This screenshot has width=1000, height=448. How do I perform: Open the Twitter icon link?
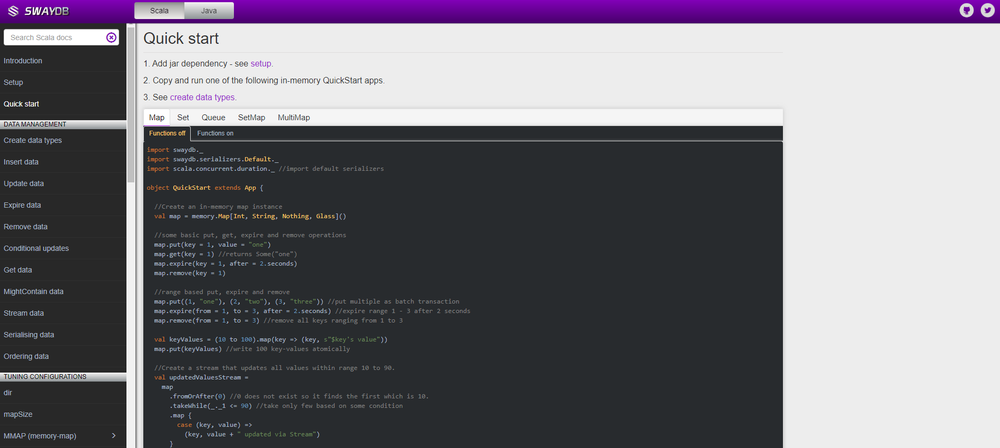coord(987,10)
